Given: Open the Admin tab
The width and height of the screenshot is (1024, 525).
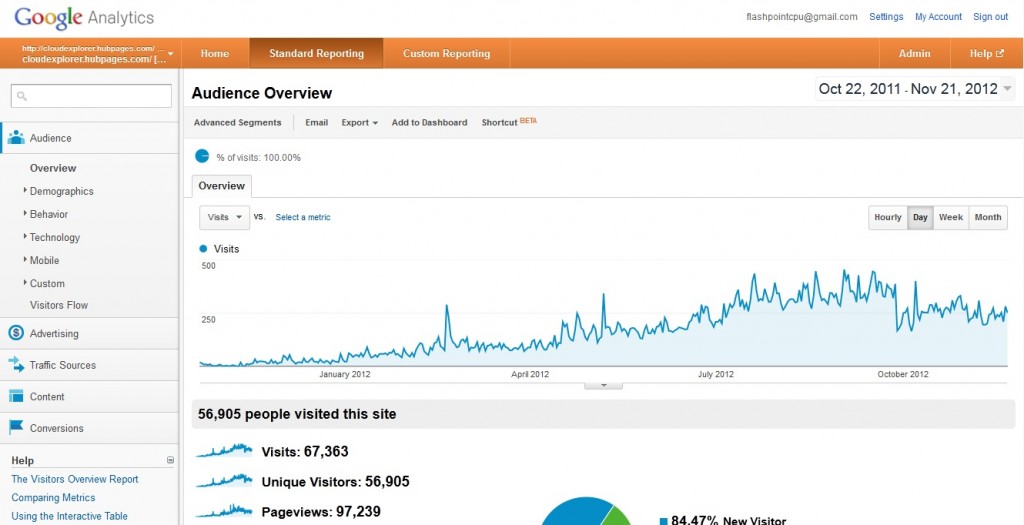Looking at the screenshot, I should 914,54.
